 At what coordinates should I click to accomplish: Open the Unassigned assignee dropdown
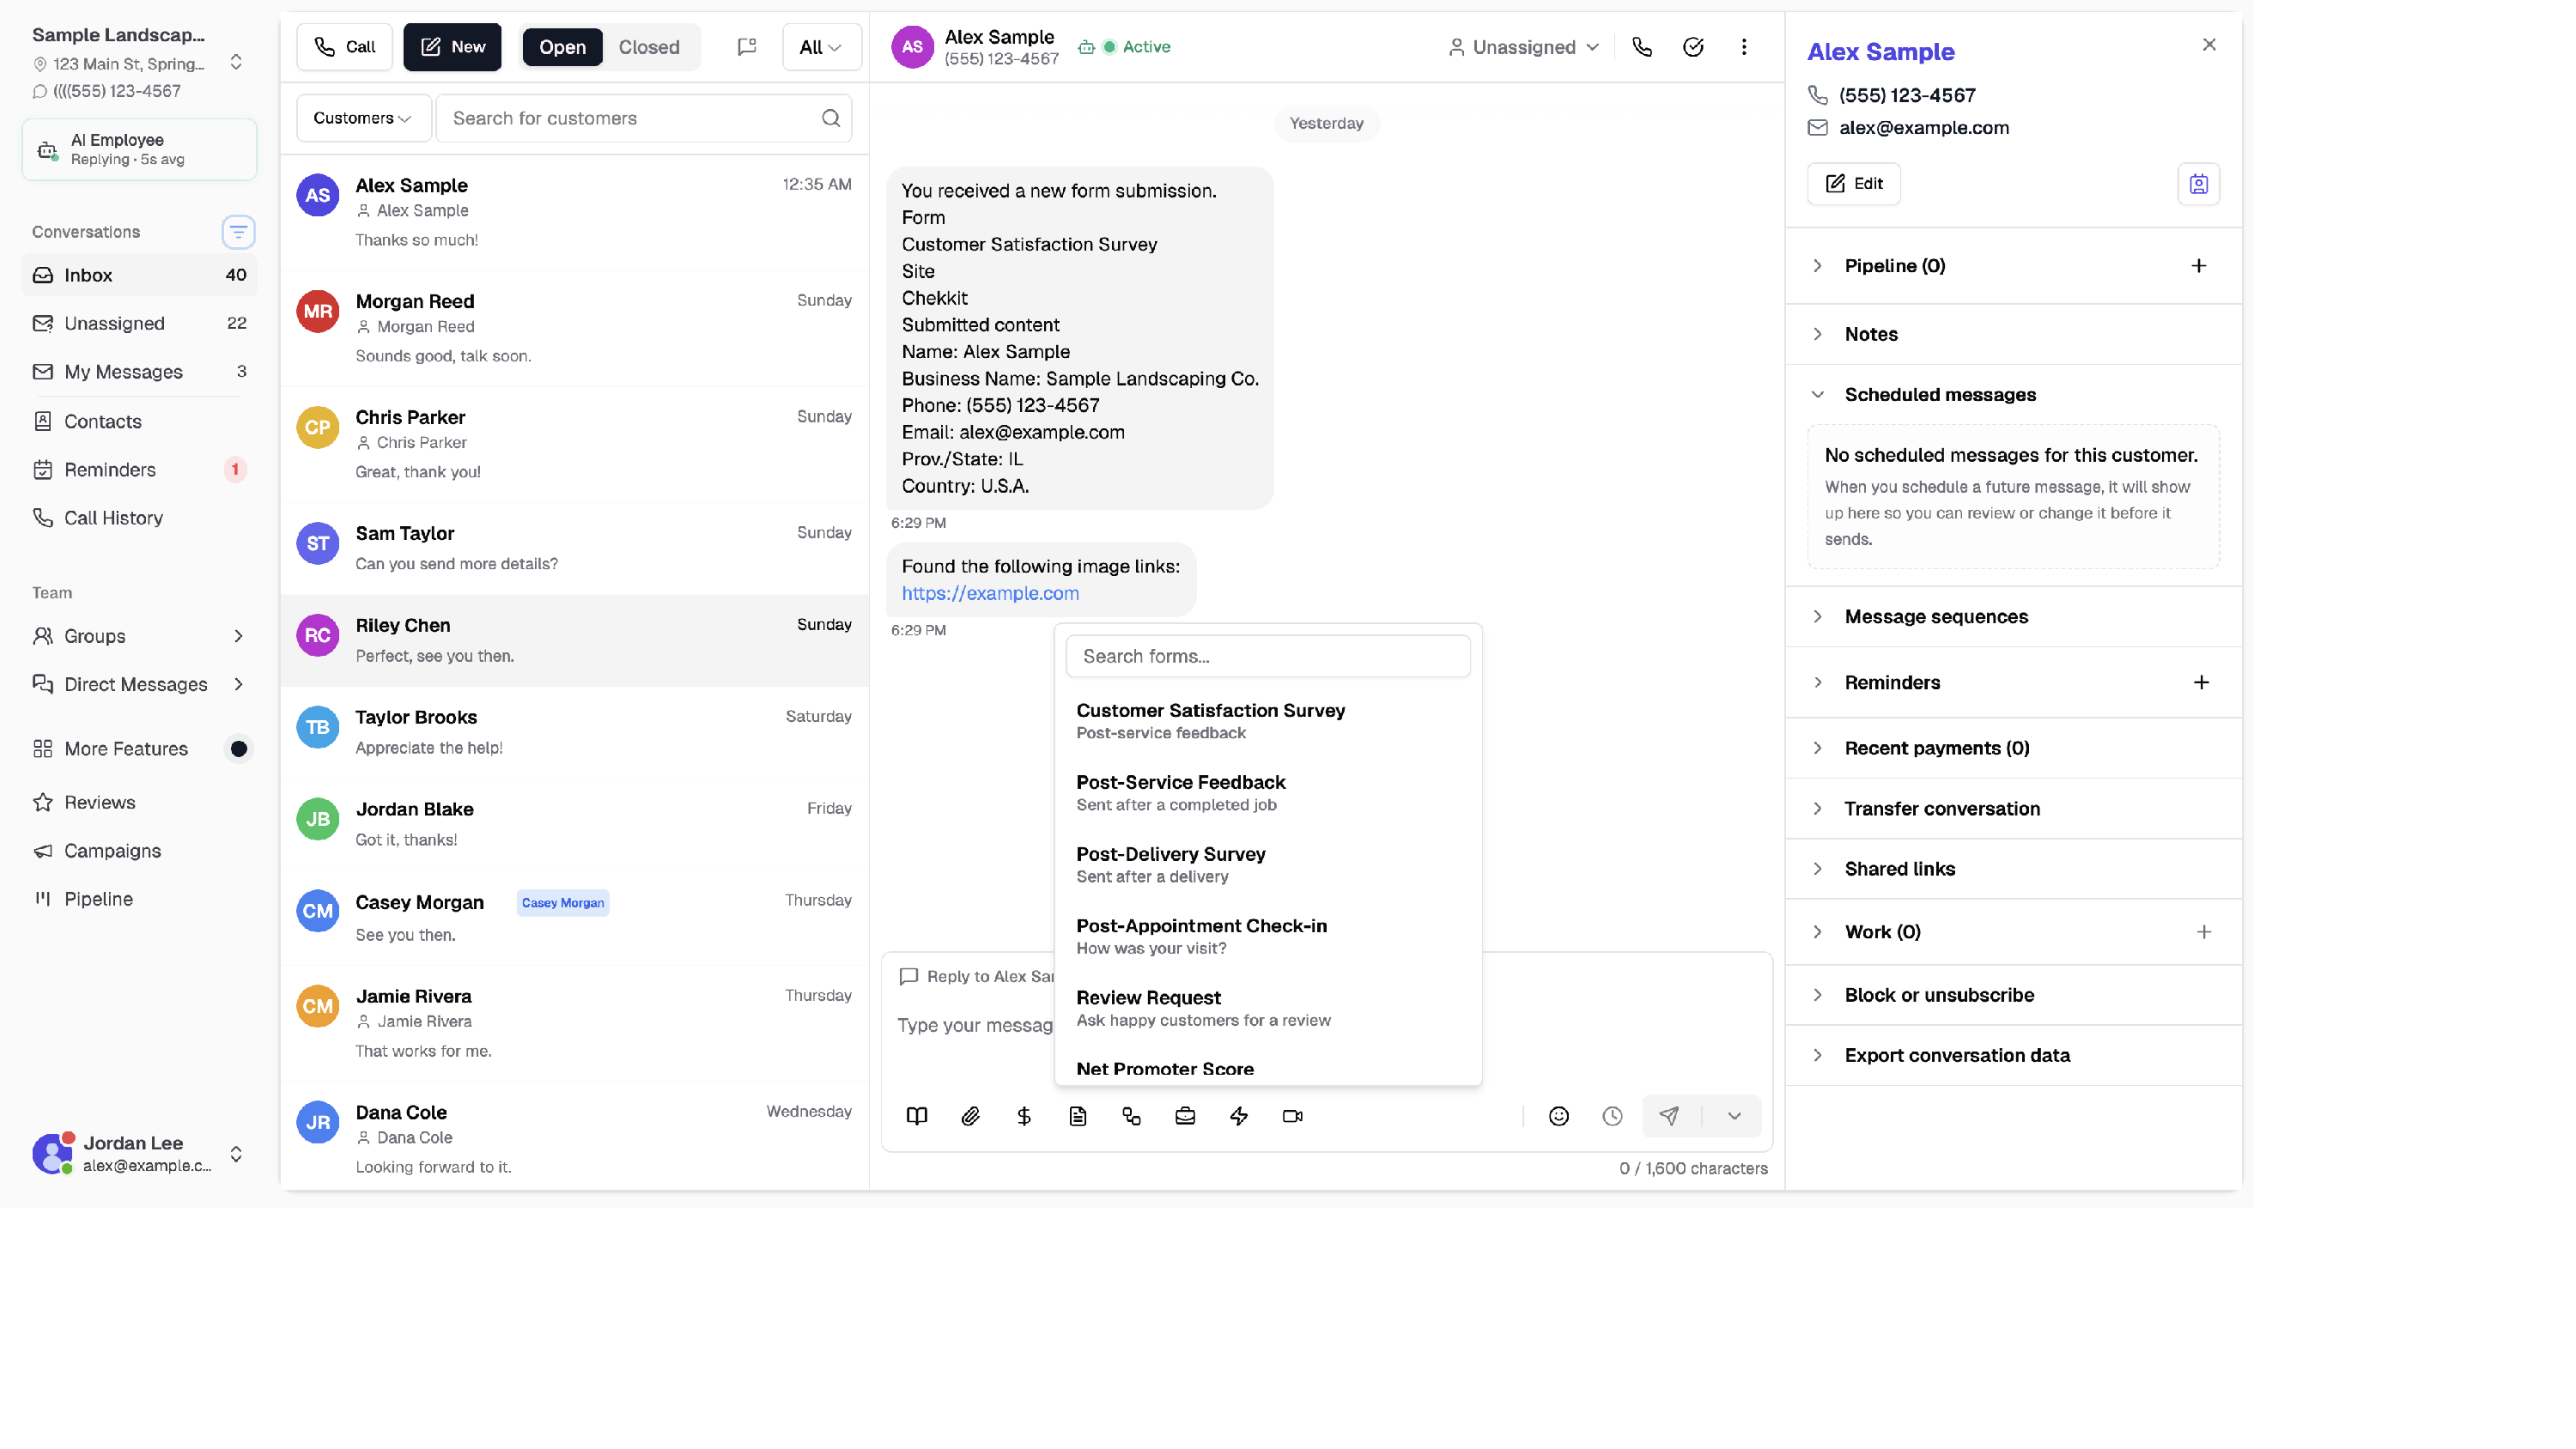[x=1524, y=47]
